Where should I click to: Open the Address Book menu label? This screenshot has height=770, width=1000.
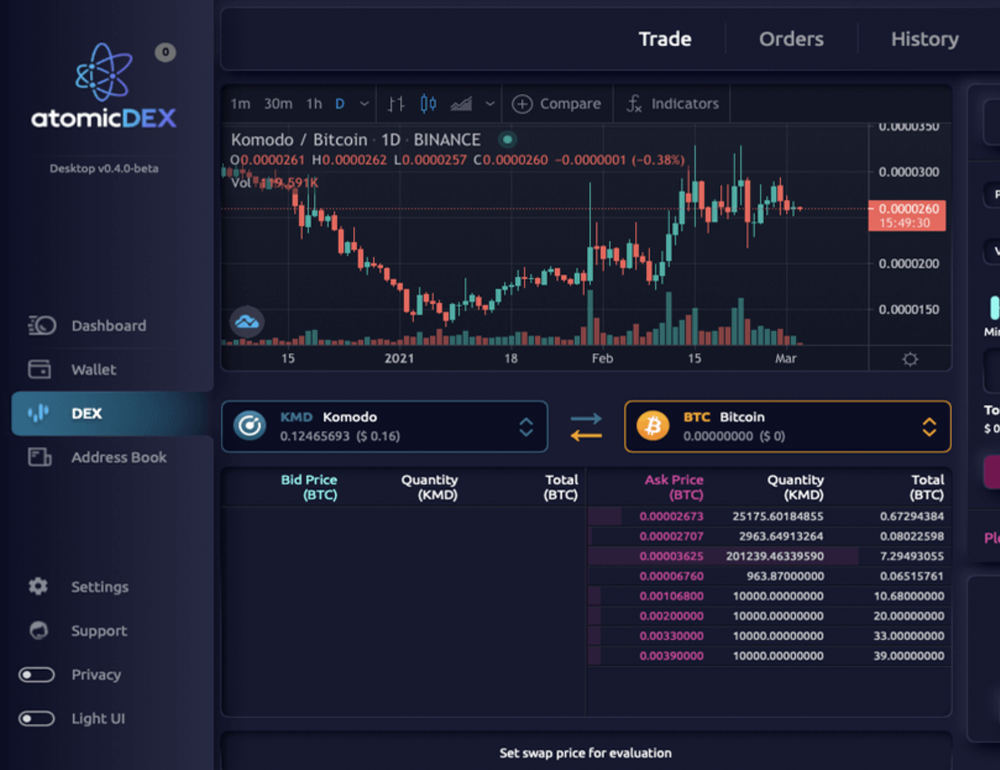[119, 457]
